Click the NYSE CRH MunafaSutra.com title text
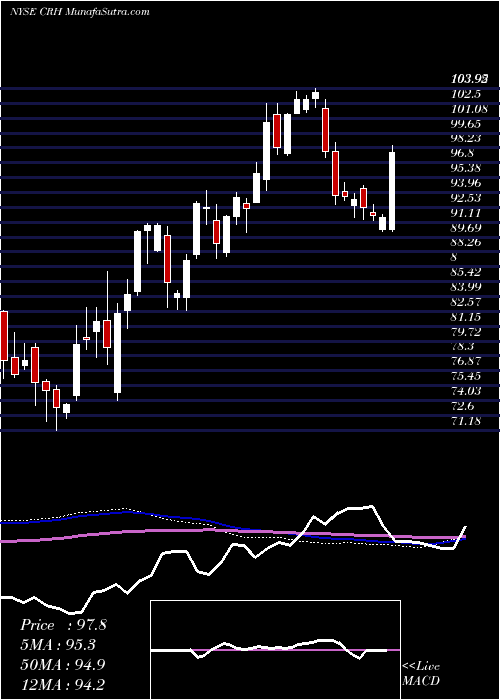The width and height of the screenshot is (500, 700). 79,12
